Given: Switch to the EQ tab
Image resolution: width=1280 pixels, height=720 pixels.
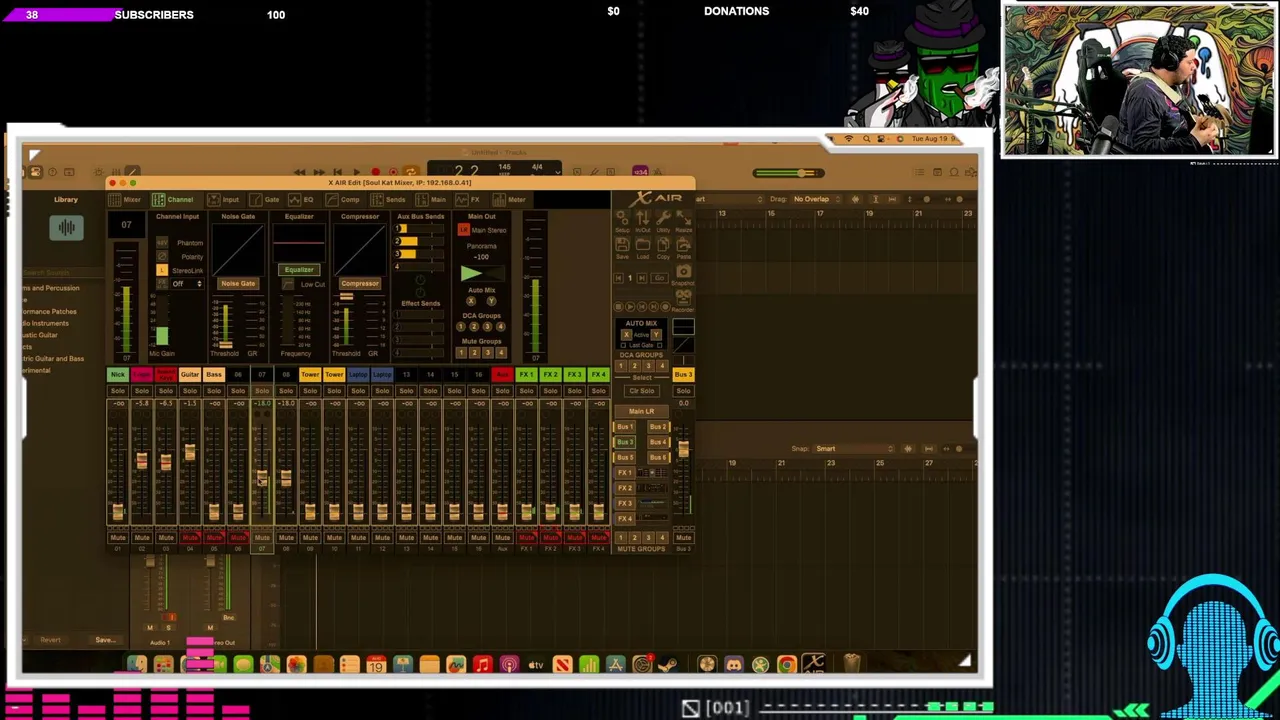Looking at the screenshot, I should 301,200.
